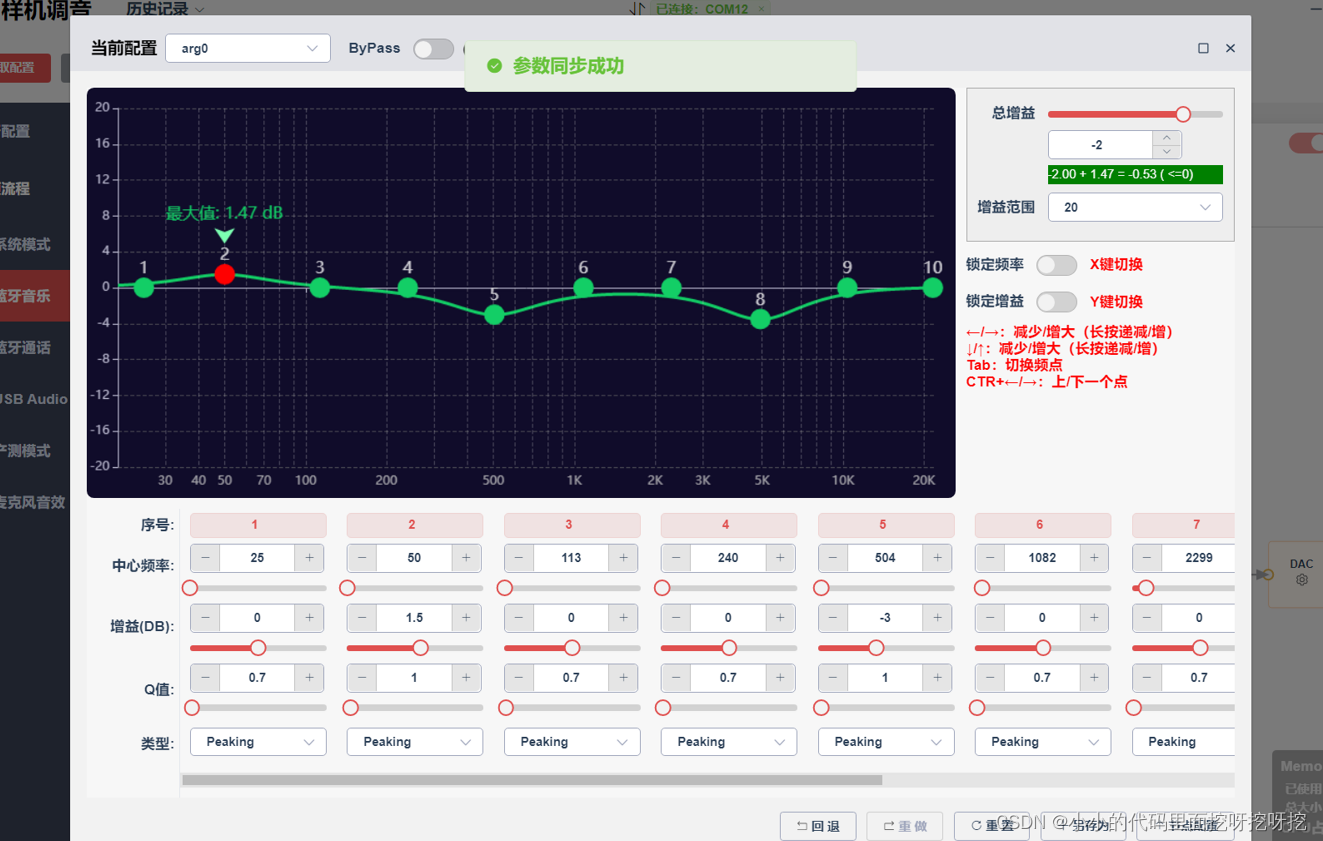Open USB Audio in the sidebar
This screenshot has height=841, width=1323.
point(35,399)
